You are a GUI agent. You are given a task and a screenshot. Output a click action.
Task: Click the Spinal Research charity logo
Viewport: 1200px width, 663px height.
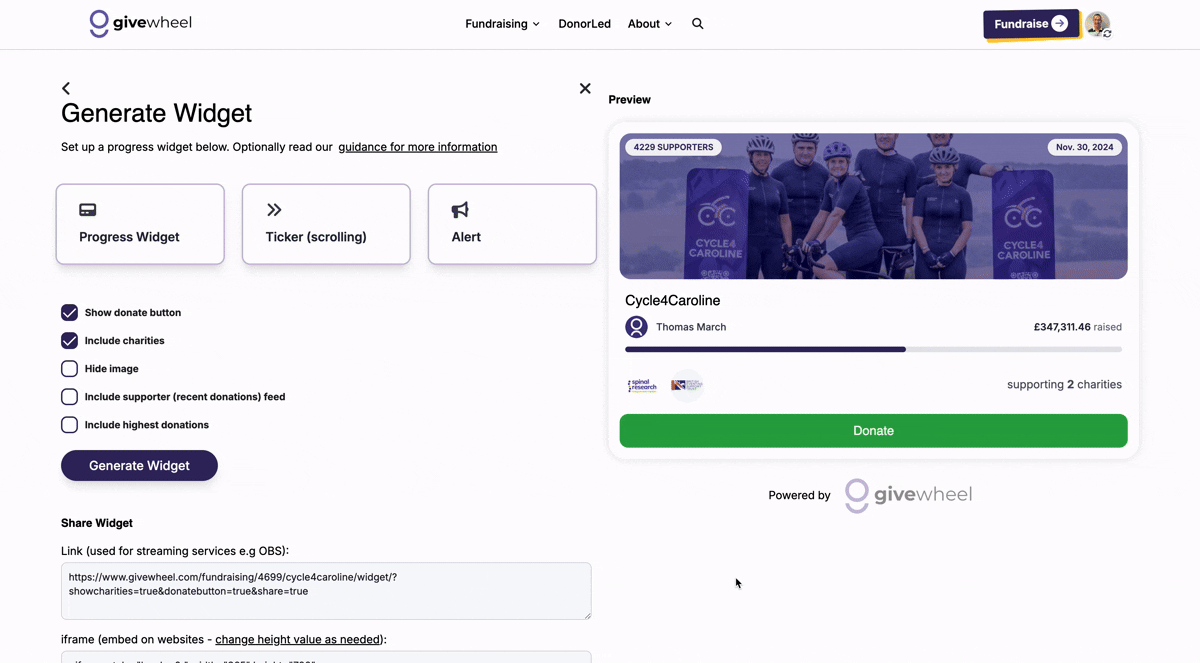642,385
